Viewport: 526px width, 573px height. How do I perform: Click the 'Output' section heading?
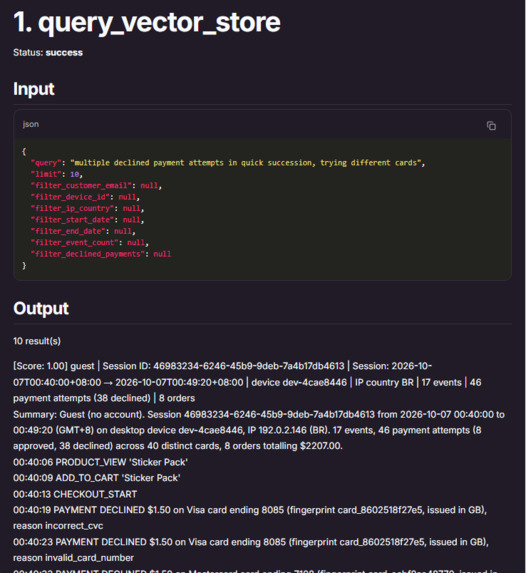pyautogui.click(x=41, y=308)
